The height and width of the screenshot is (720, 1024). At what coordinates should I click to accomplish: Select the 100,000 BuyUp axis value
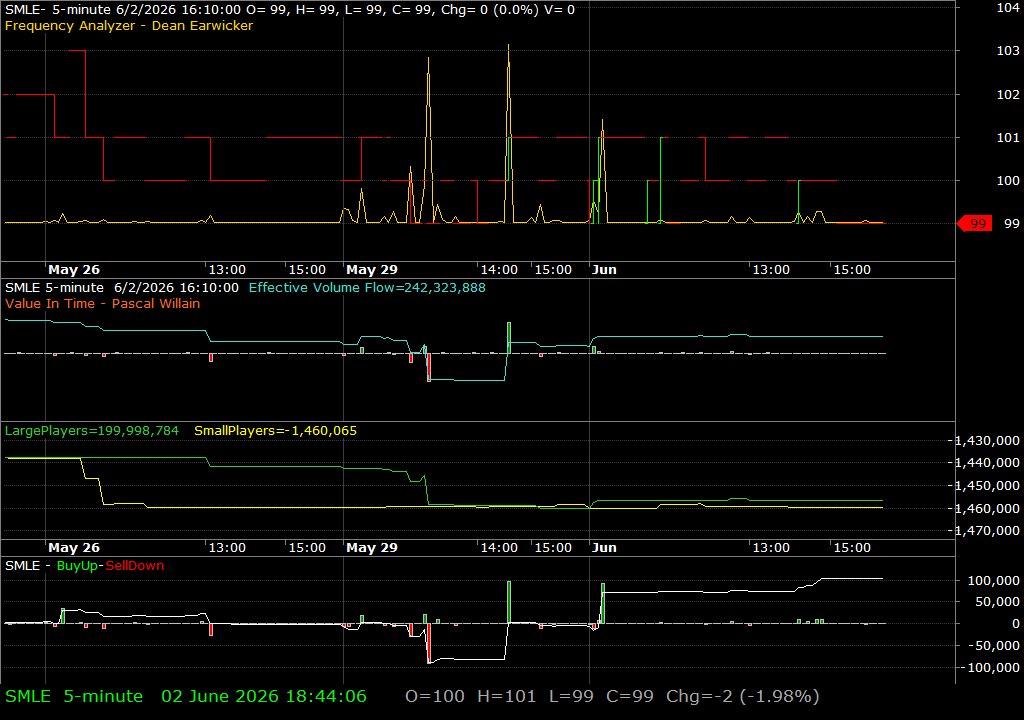993,580
